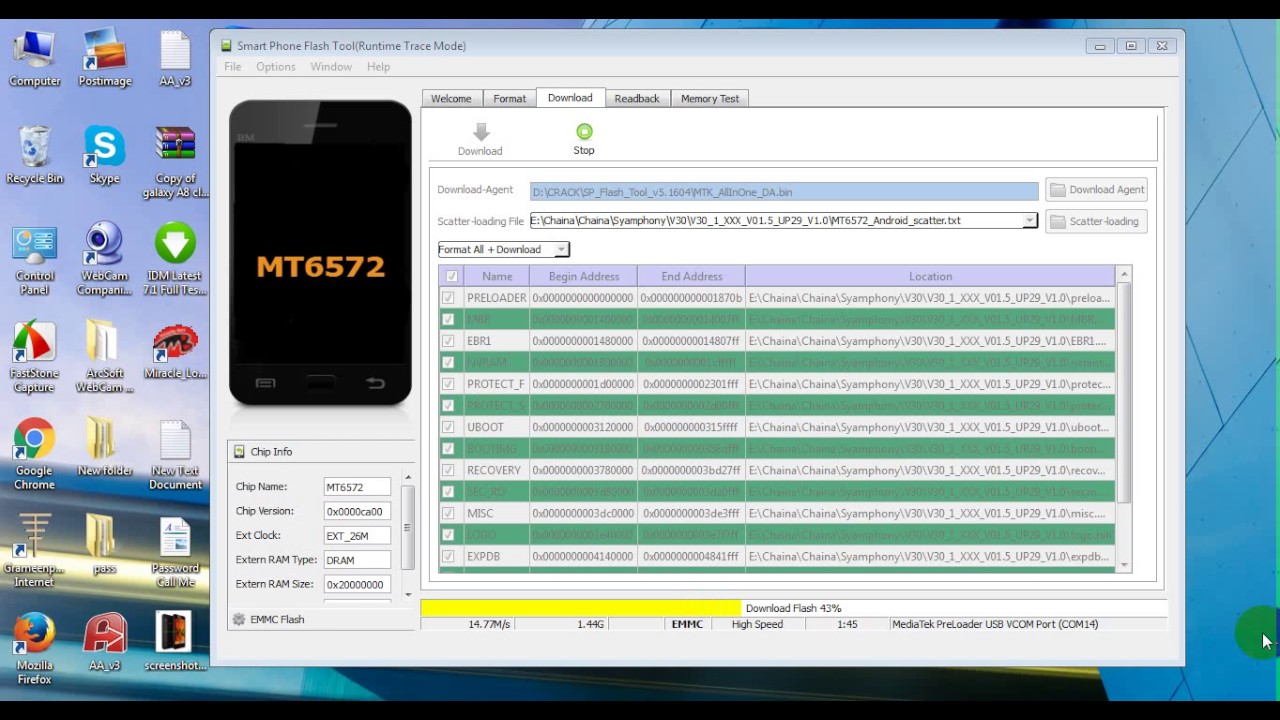The height and width of the screenshot is (720, 1280).
Task: Click the Download Flash progress bar
Action: [x=794, y=608]
